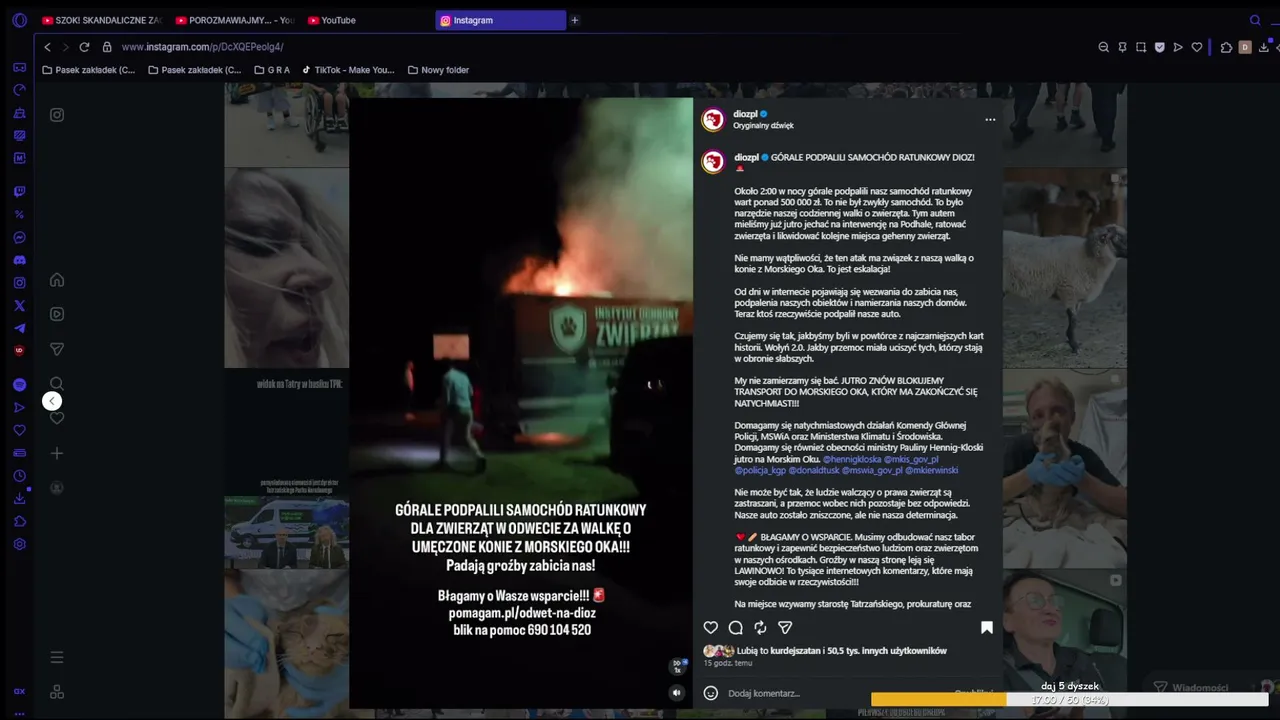The height and width of the screenshot is (720, 1280).
Task: Open a new browser tab with plus
Action: 575,20
